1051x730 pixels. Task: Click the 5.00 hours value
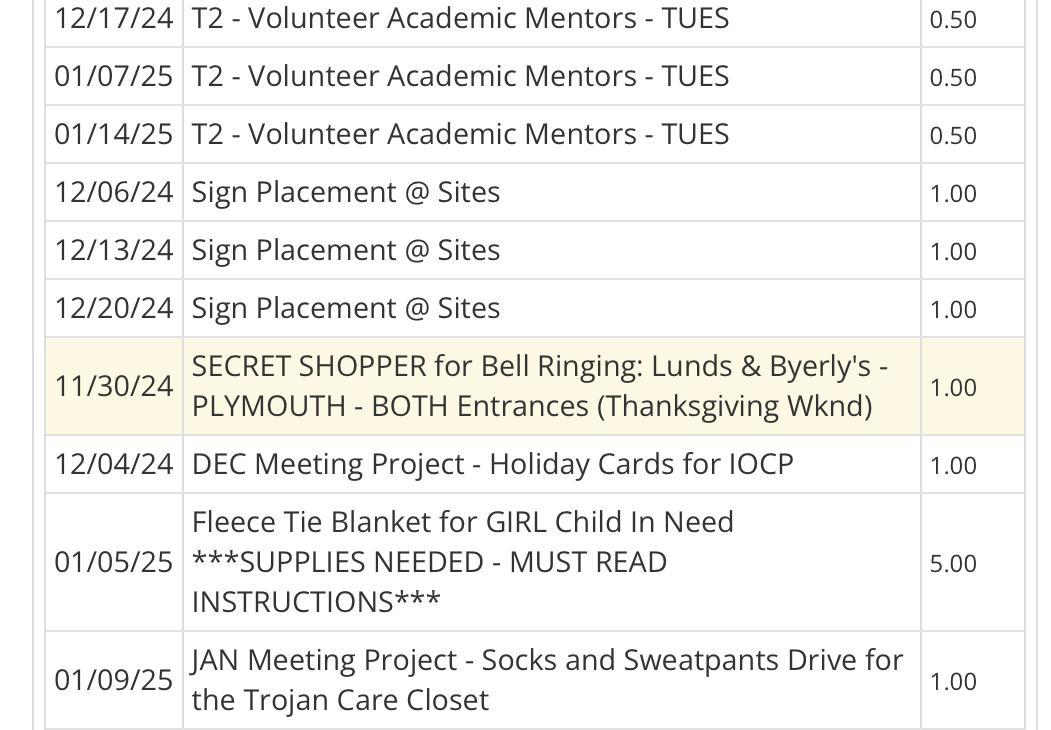click(953, 564)
